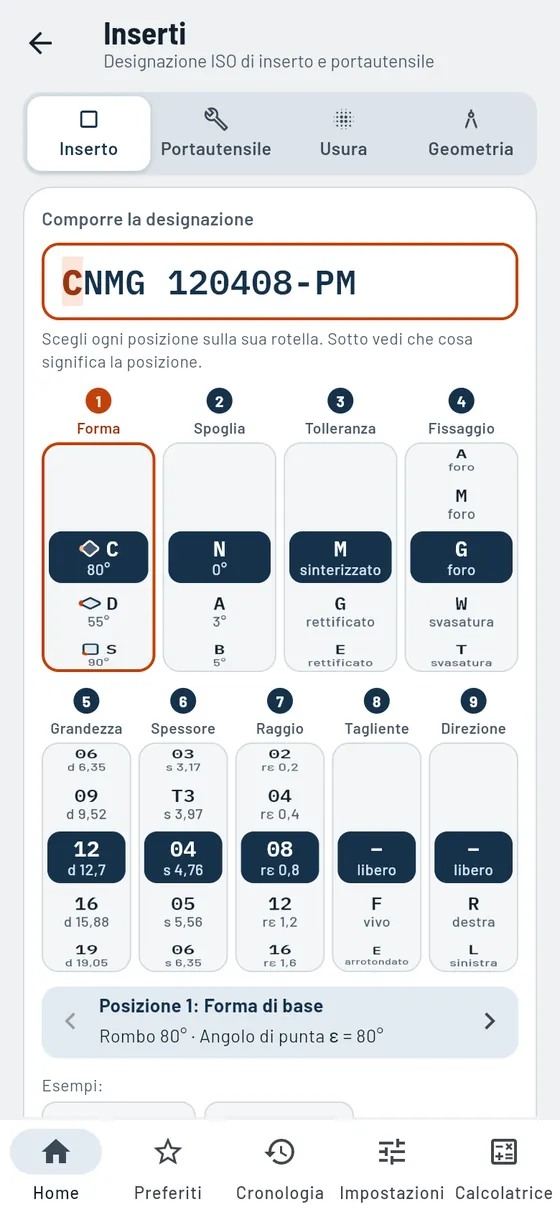Screen dimensions: 560x1212
Task: Switch to the Inserto tab
Action: tap(89, 134)
